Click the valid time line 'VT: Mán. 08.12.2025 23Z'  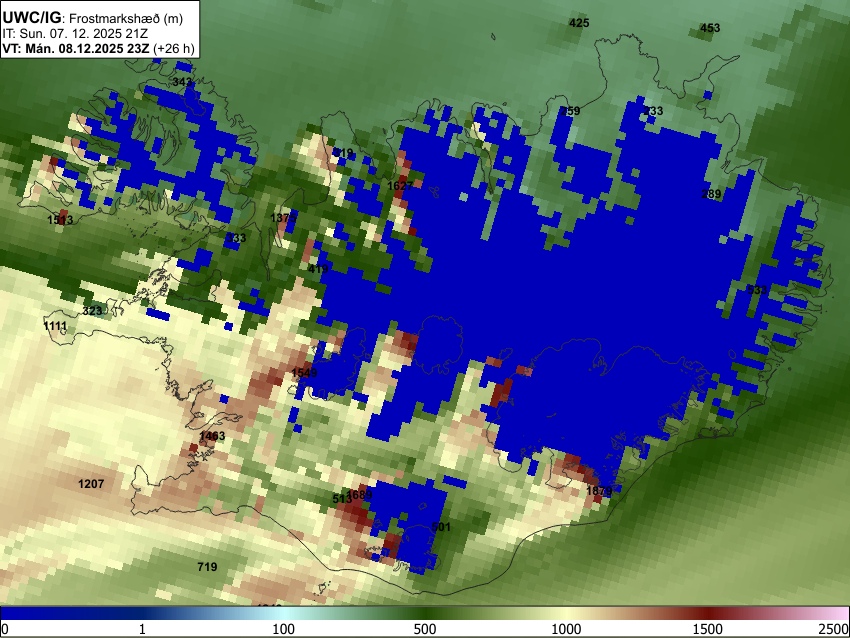[x=76, y=49]
